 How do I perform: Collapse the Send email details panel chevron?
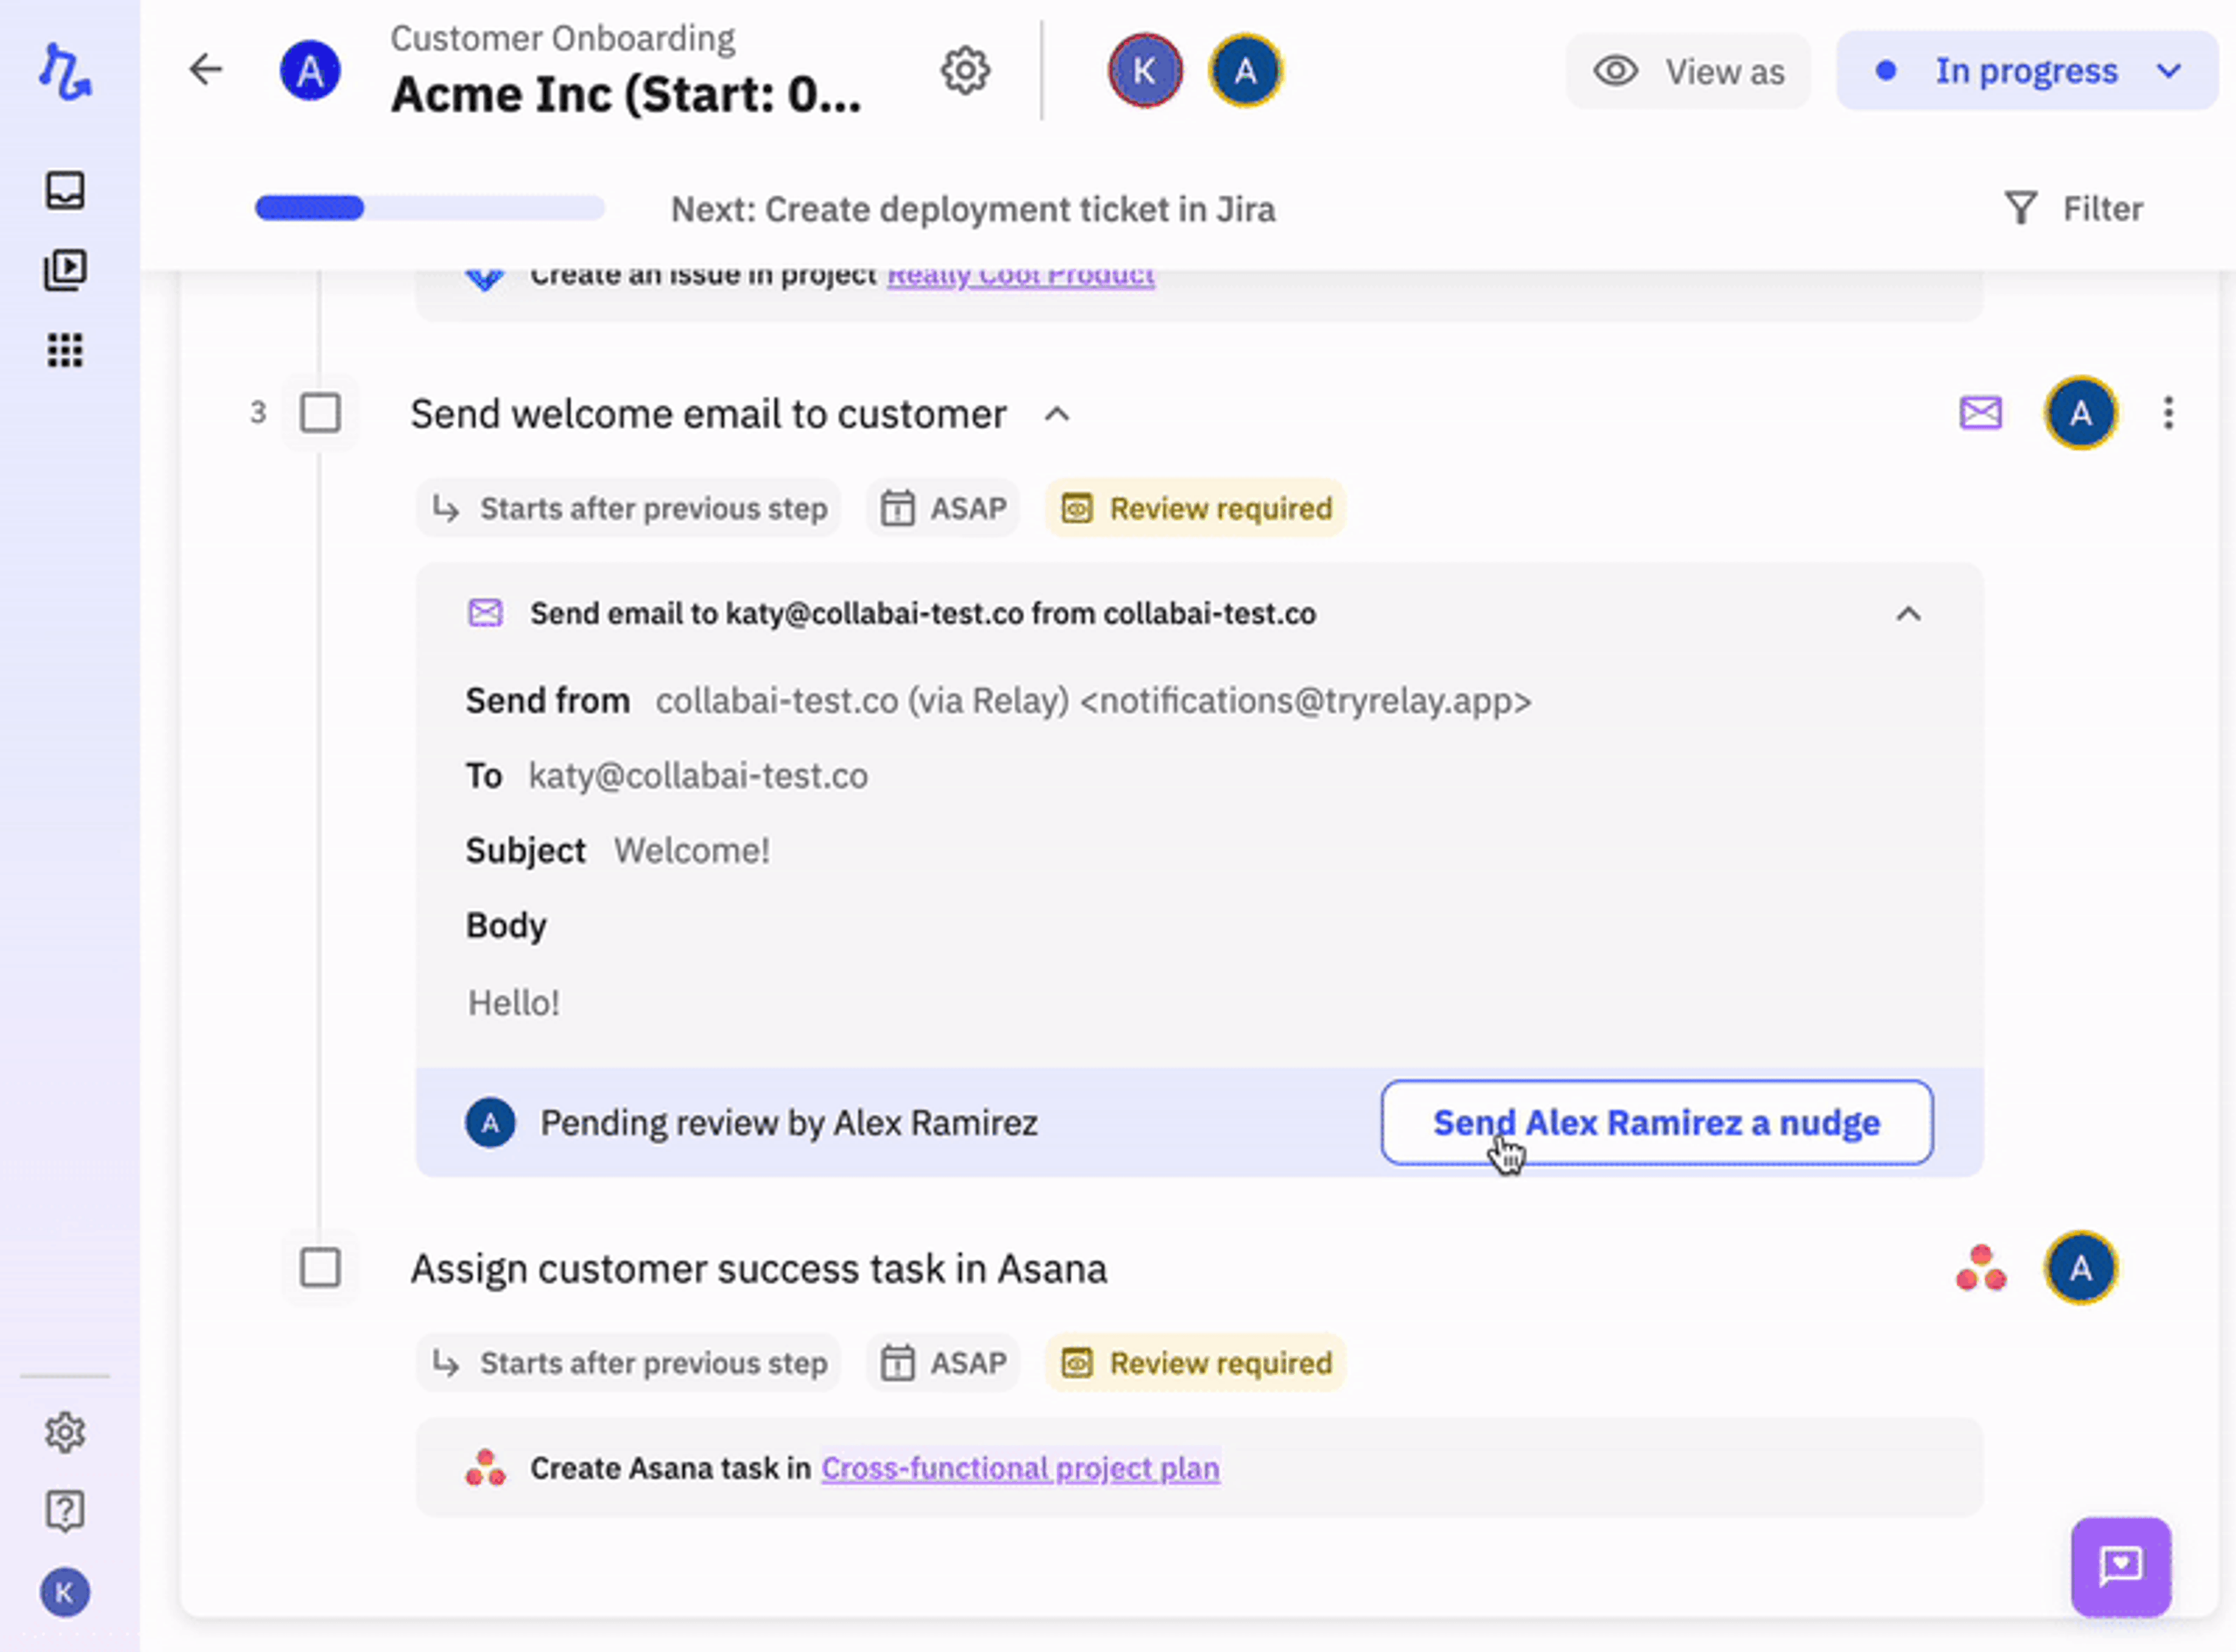(1908, 614)
